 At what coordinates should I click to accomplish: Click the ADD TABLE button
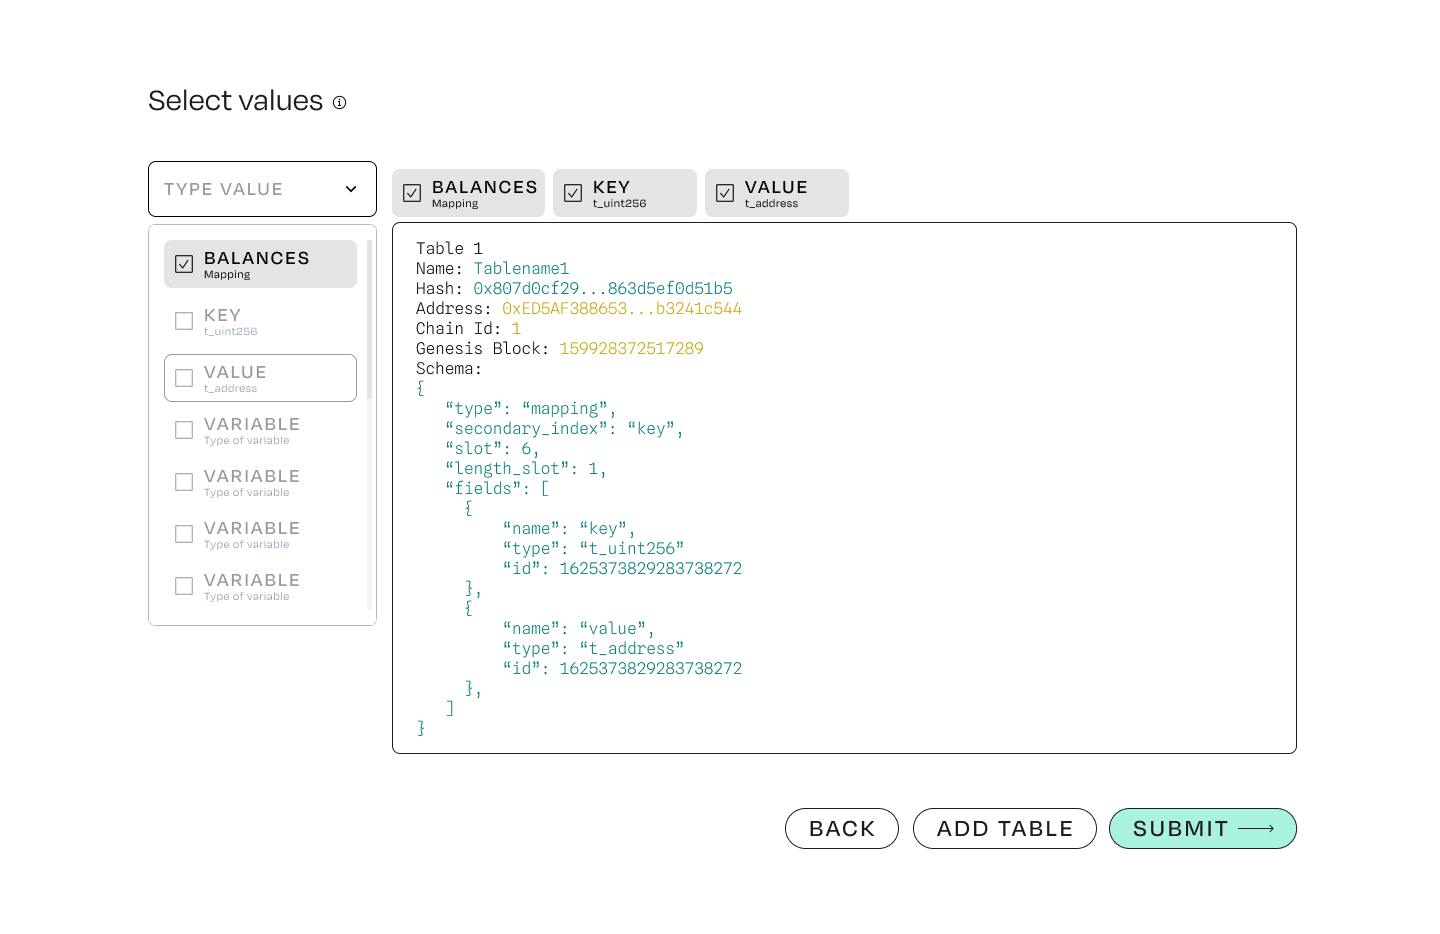click(1005, 828)
